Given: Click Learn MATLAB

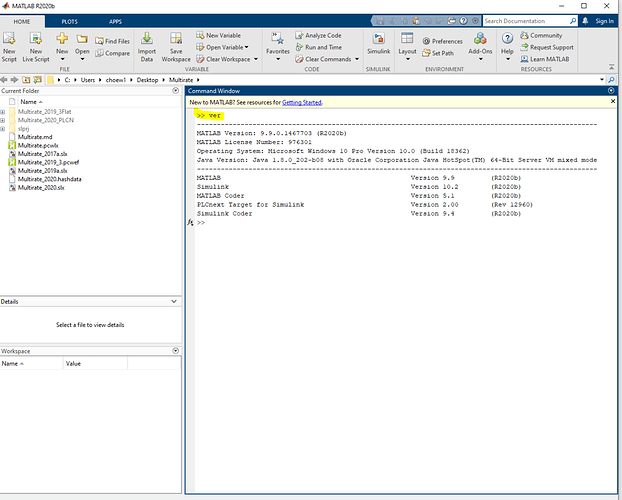Looking at the screenshot, I should click(x=545, y=59).
